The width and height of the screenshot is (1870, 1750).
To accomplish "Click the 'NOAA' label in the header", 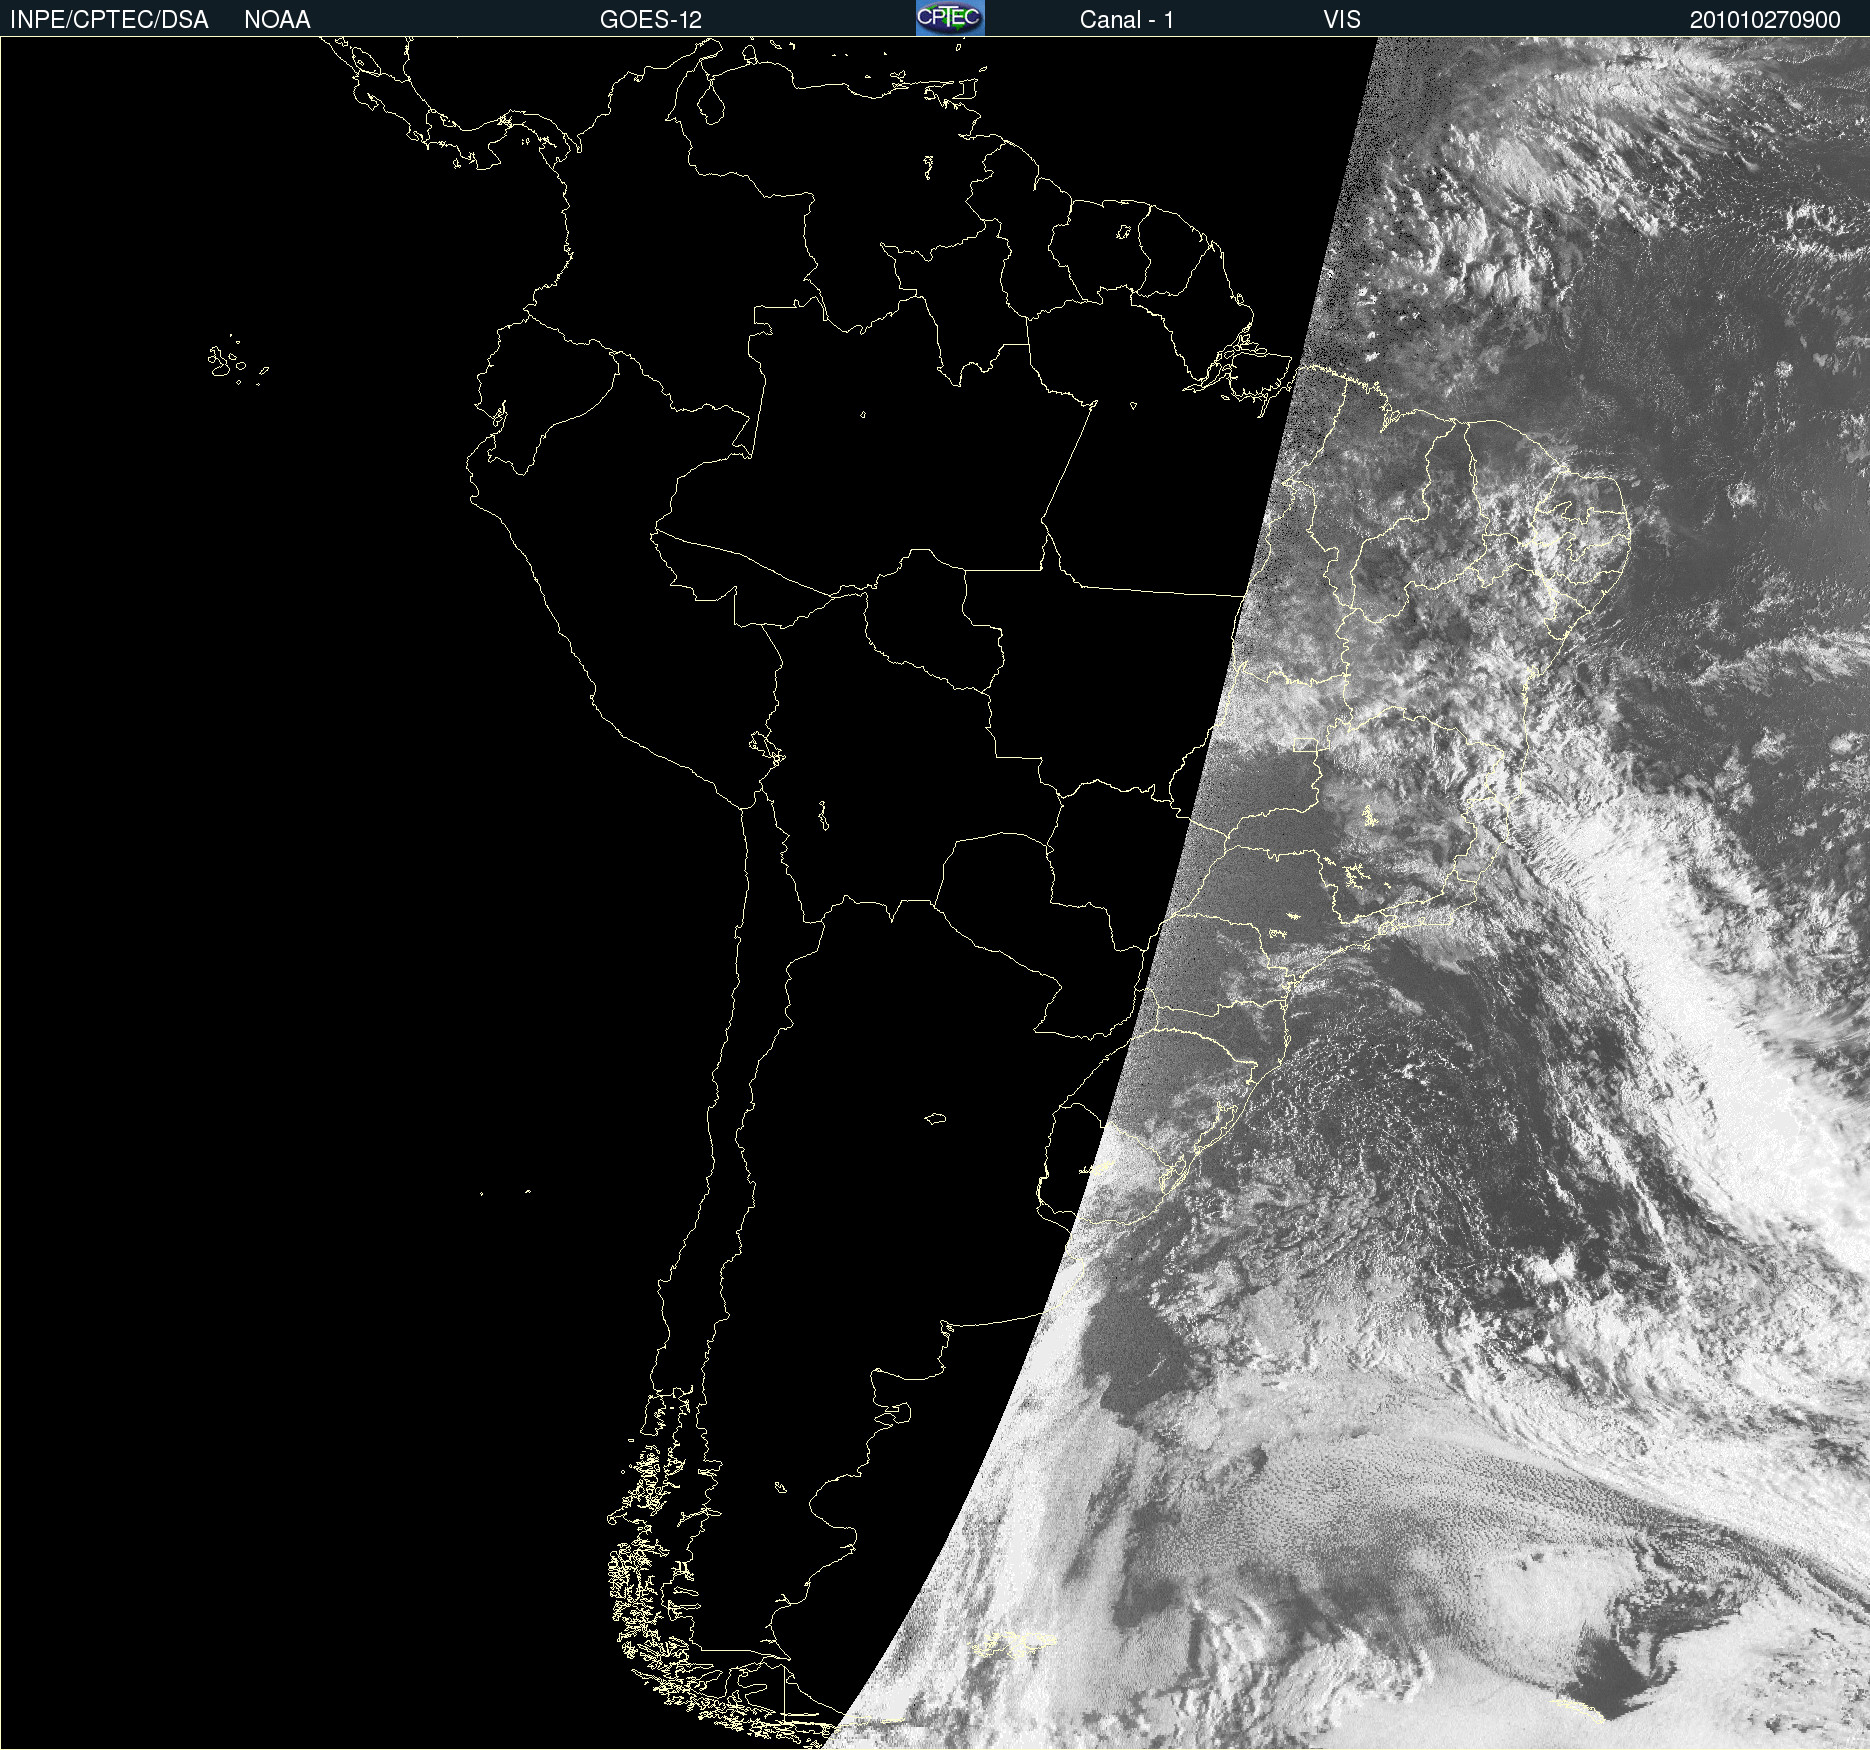I will point(277,20).
